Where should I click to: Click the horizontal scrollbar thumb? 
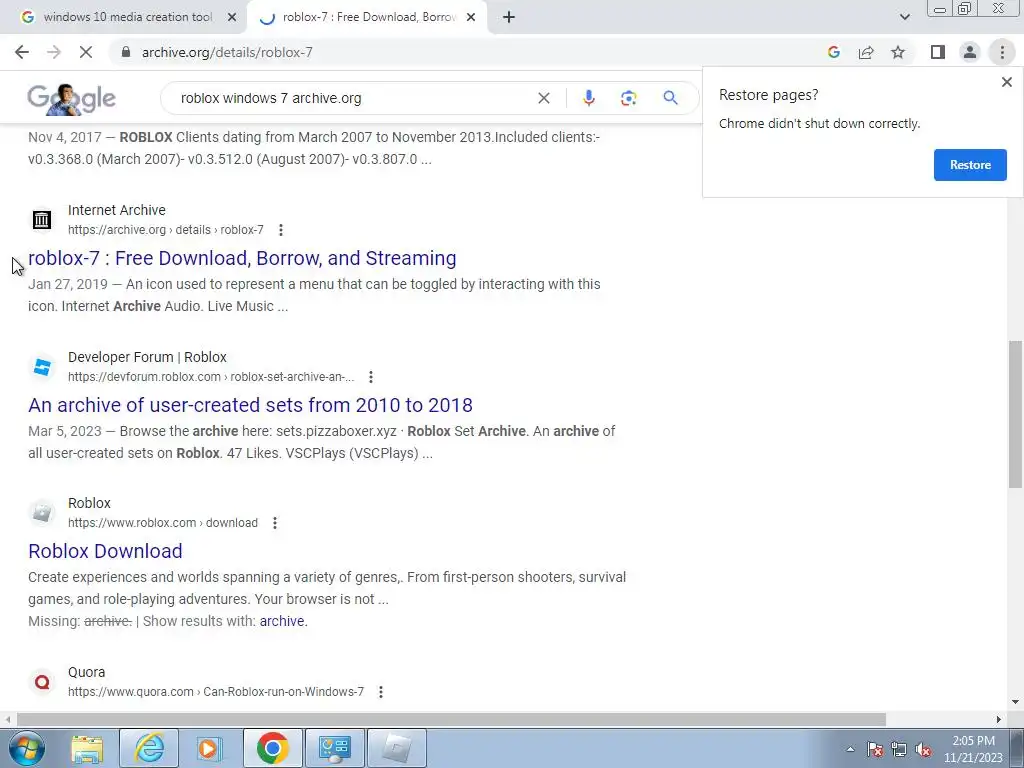tap(451, 719)
